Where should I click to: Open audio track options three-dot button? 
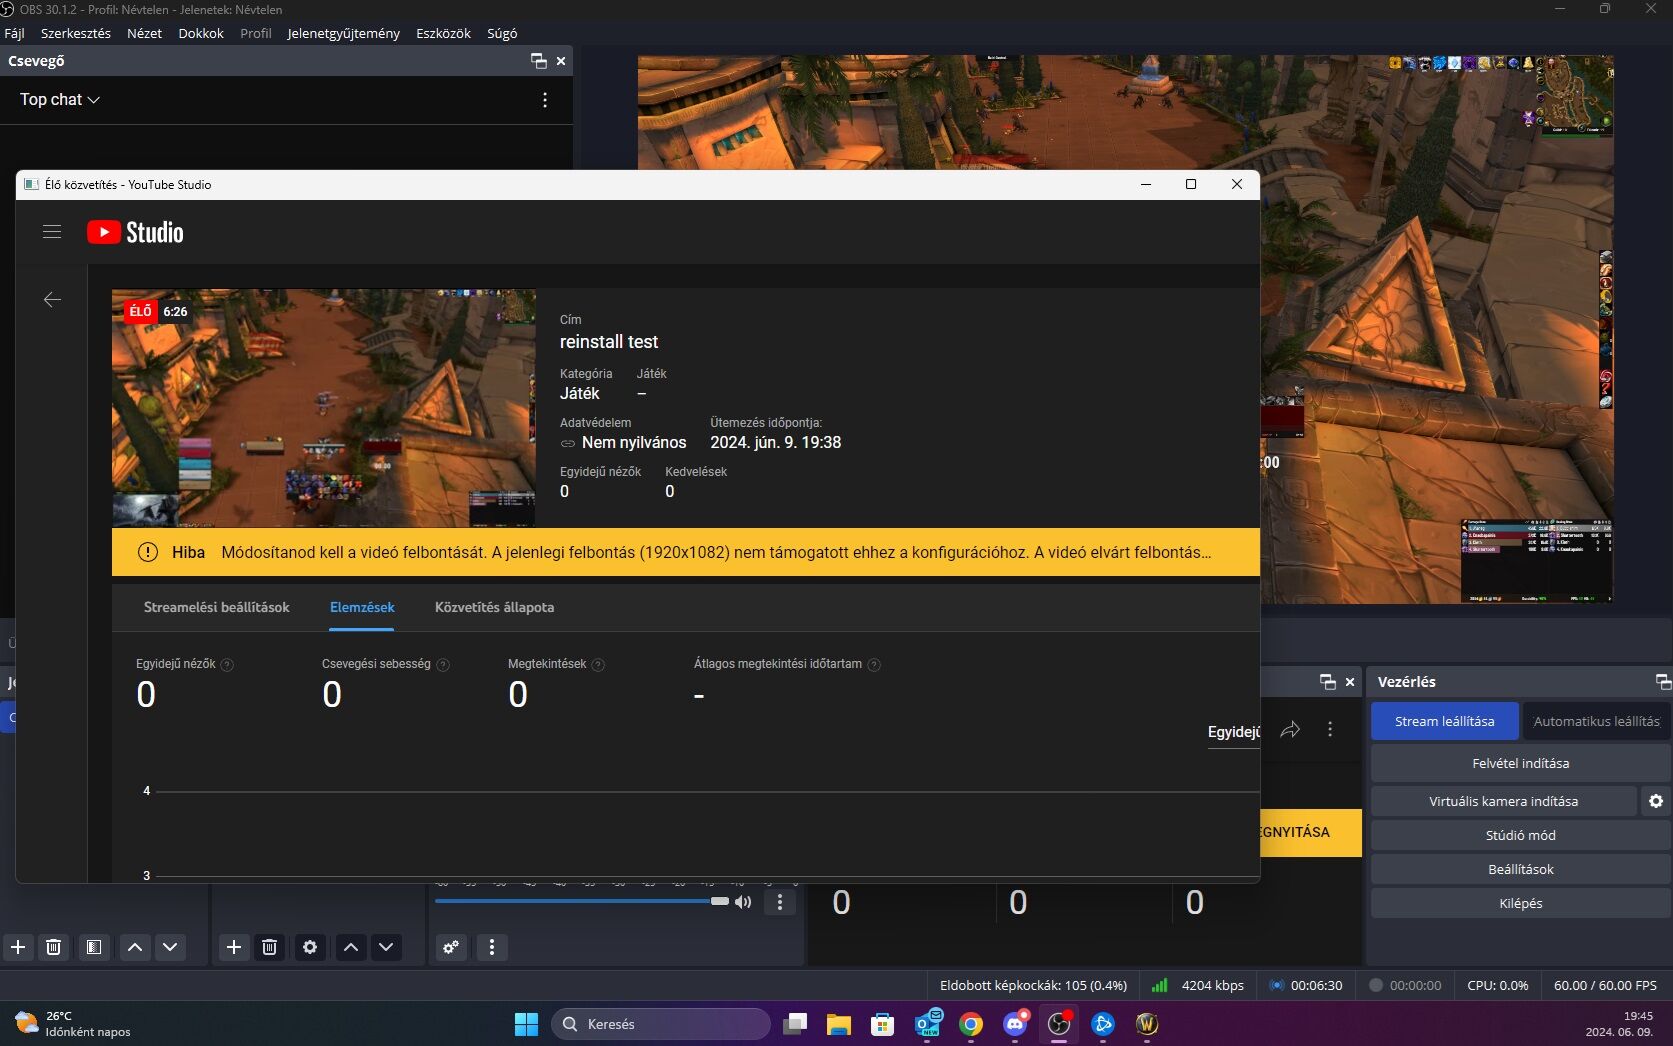point(780,902)
